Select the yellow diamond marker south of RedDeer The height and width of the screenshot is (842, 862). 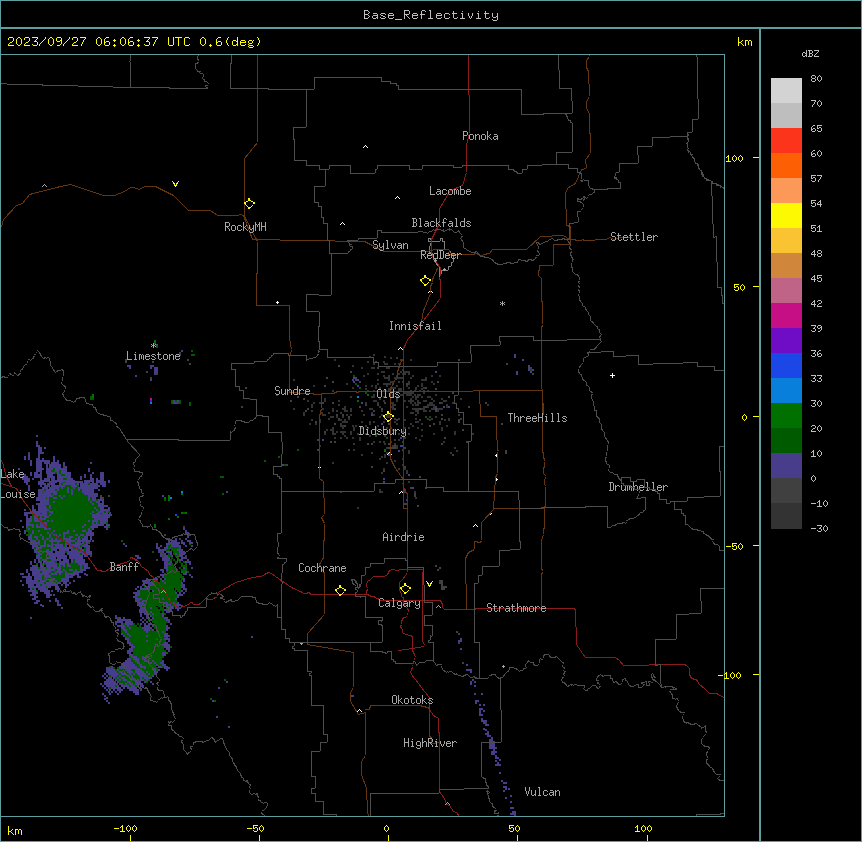tap(425, 281)
